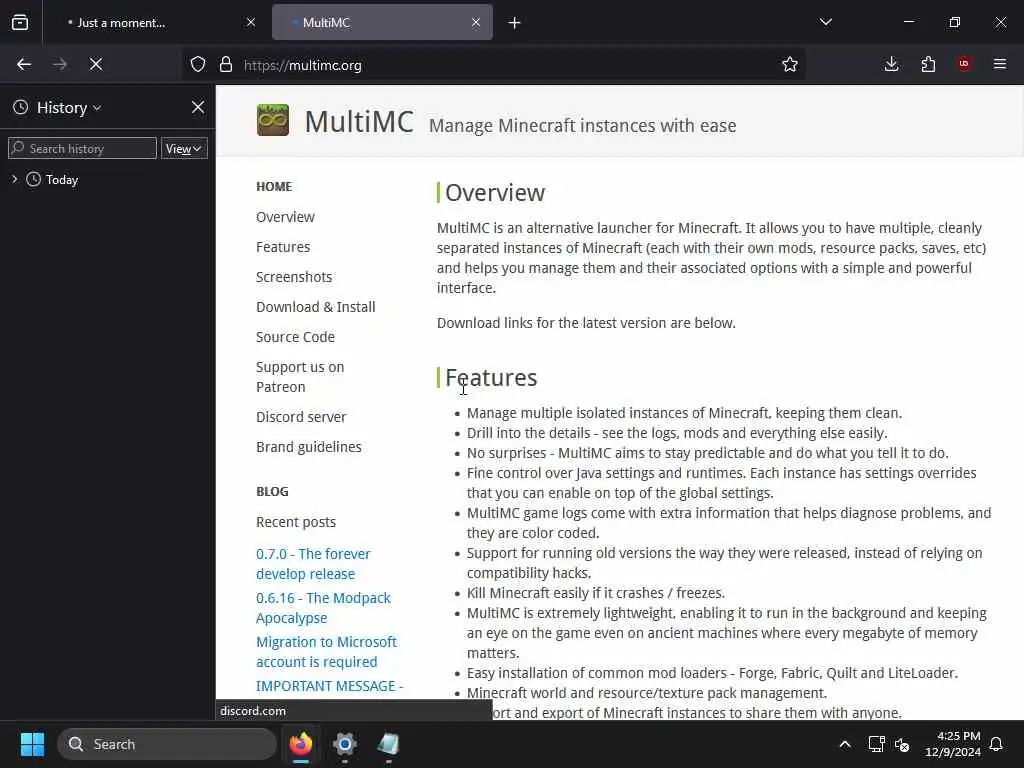Image resolution: width=1024 pixels, height=768 pixels.
Task: Show hidden system tray icons
Action: (844, 744)
